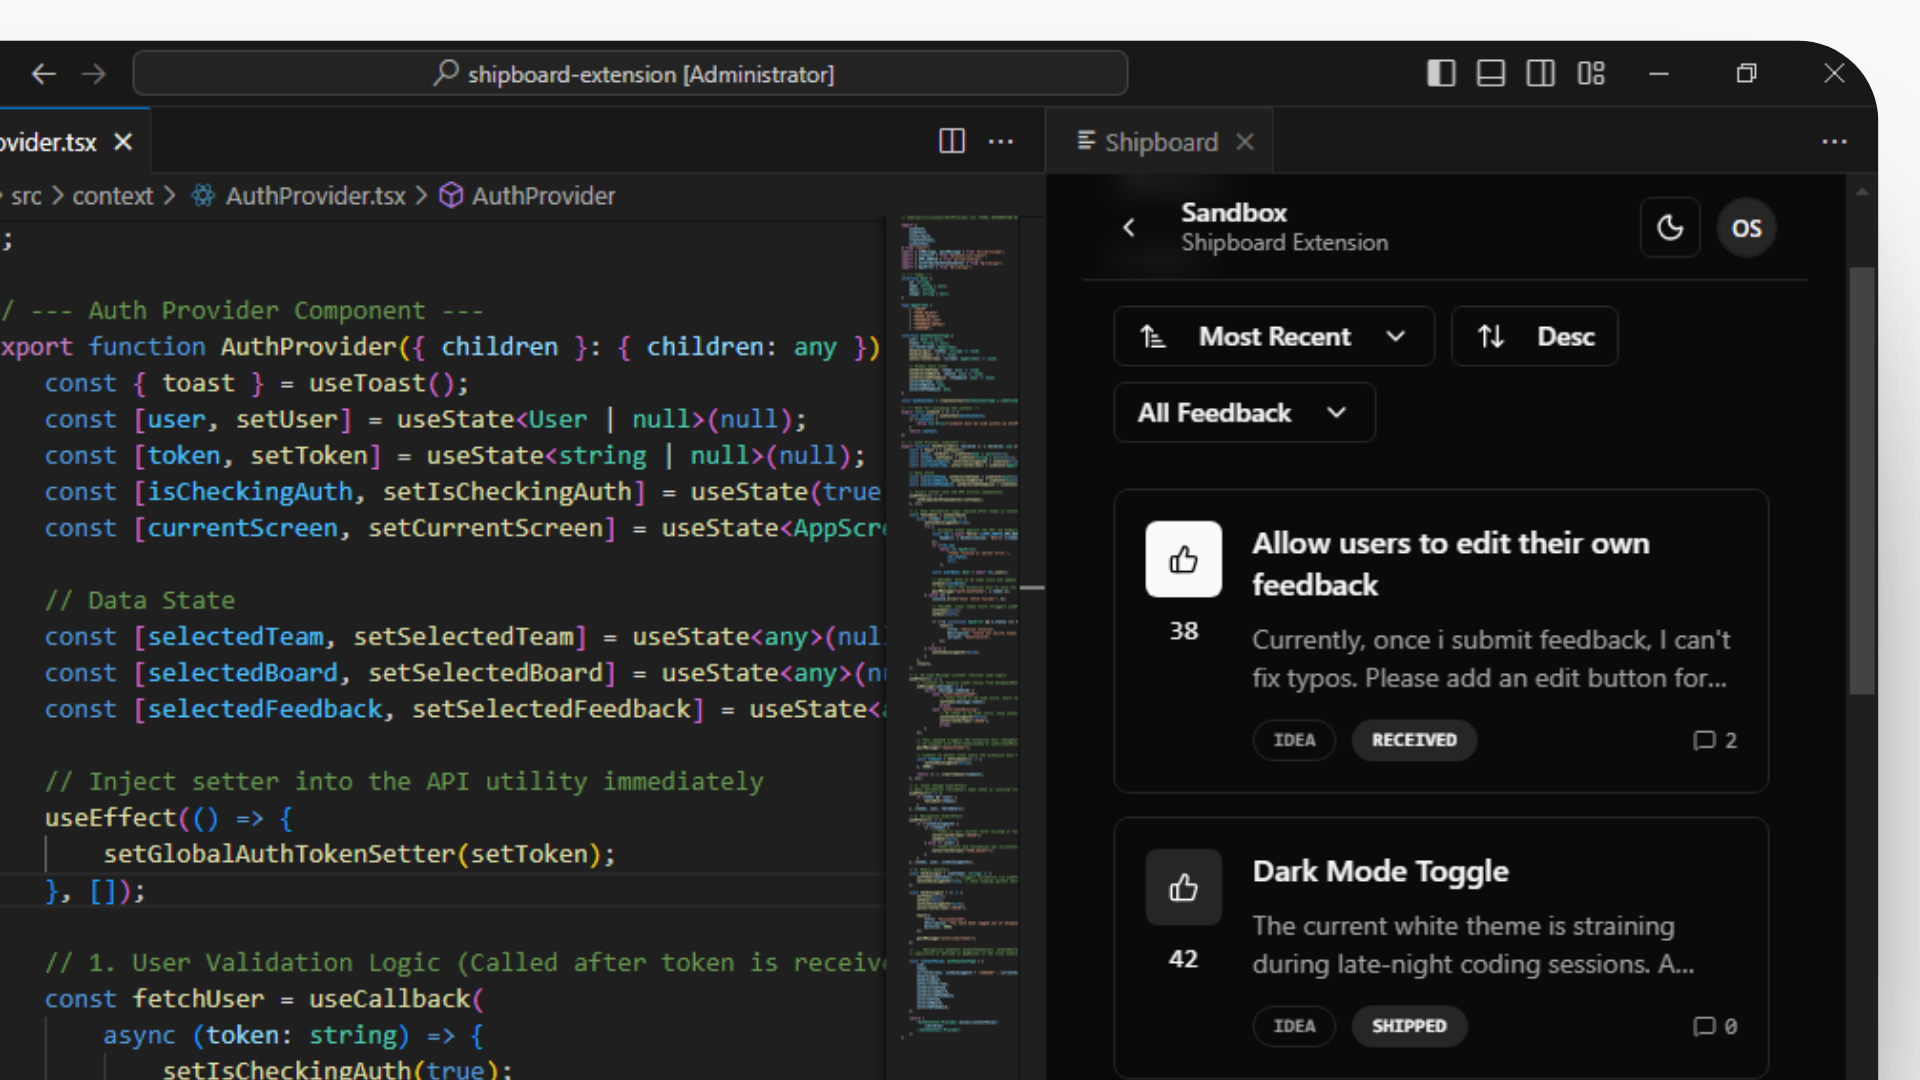Upvote the Dark Mode Toggle feedback
This screenshot has height=1080, width=1920.
click(x=1183, y=887)
